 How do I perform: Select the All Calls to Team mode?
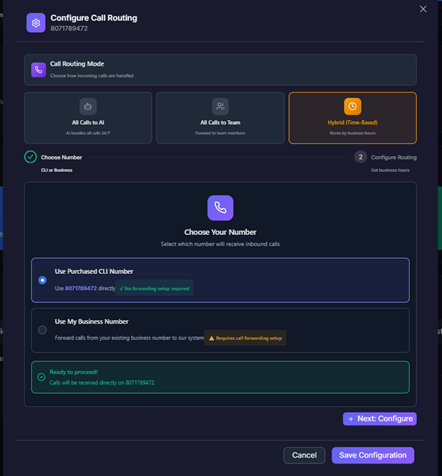(x=220, y=118)
